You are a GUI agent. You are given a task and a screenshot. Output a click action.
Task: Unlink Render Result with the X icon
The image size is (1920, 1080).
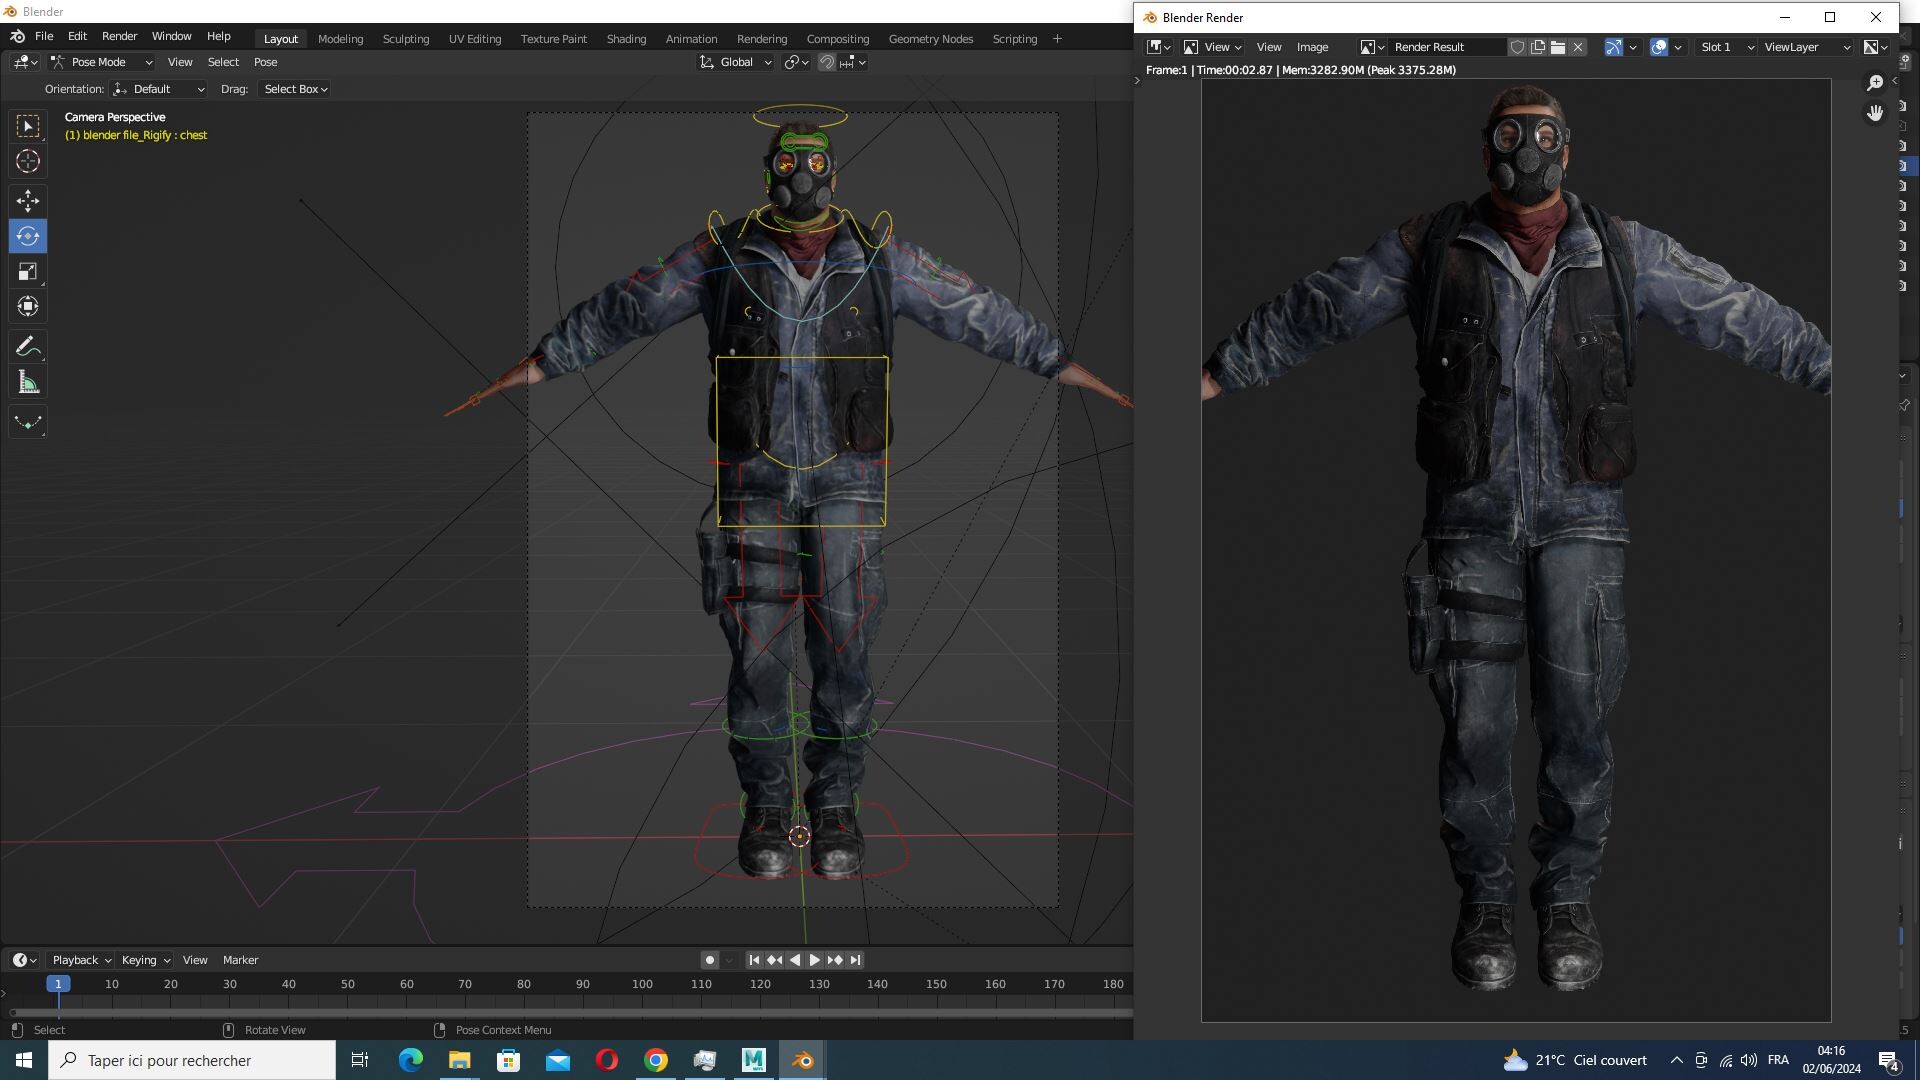coord(1578,47)
